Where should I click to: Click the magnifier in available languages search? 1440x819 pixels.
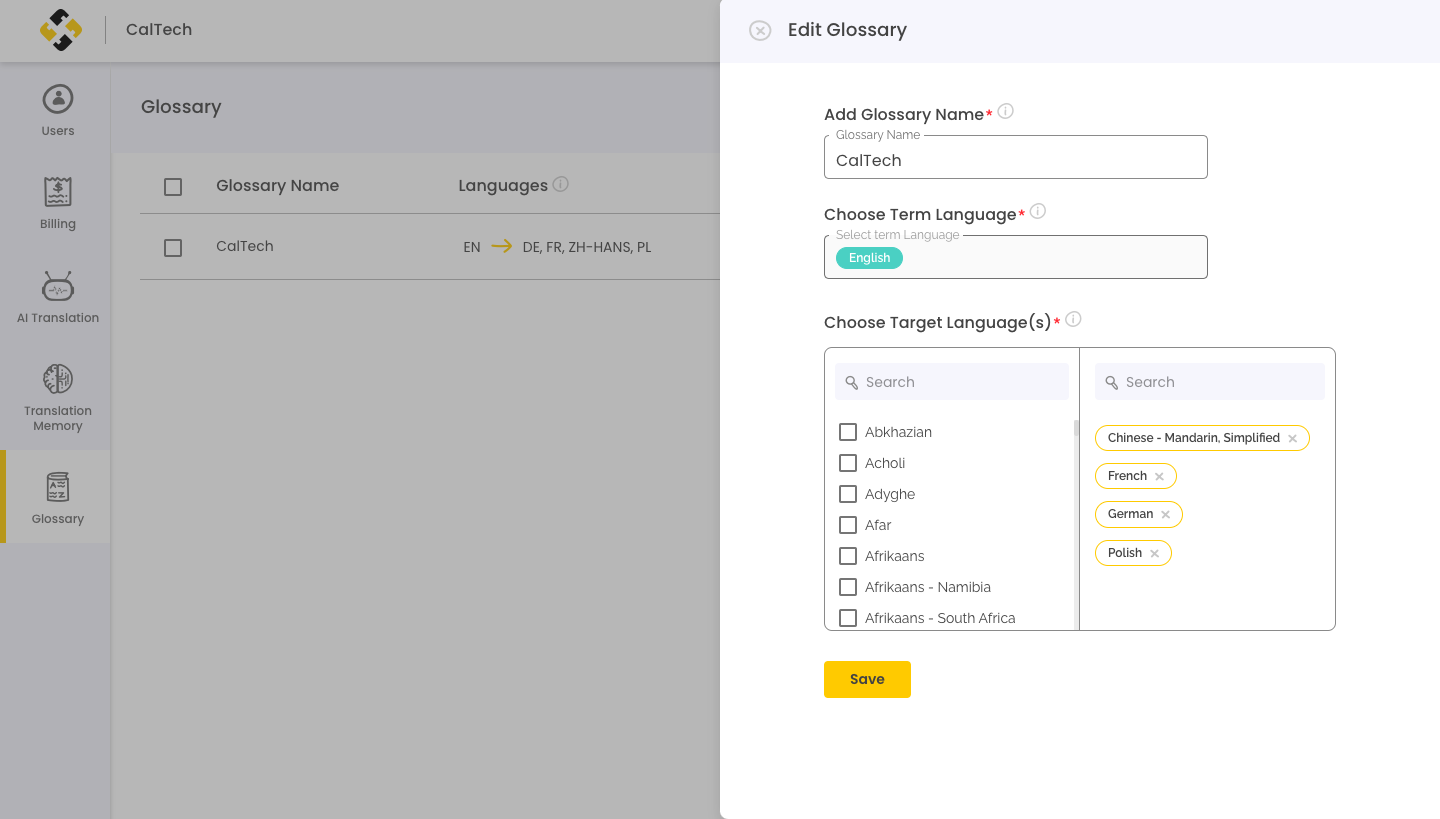click(852, 383)
